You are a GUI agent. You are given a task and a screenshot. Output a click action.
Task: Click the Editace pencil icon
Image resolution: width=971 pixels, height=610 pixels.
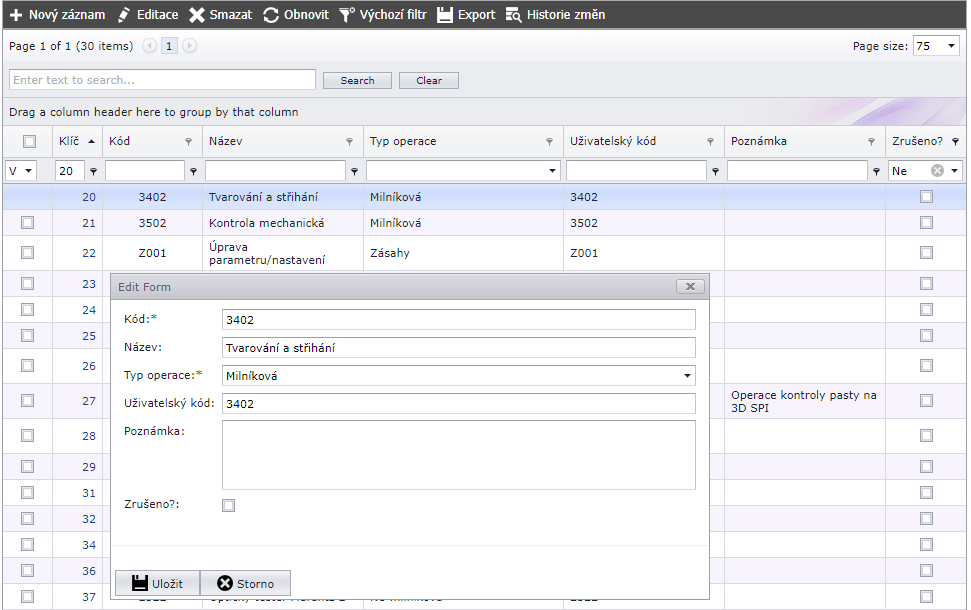(124, 15)
